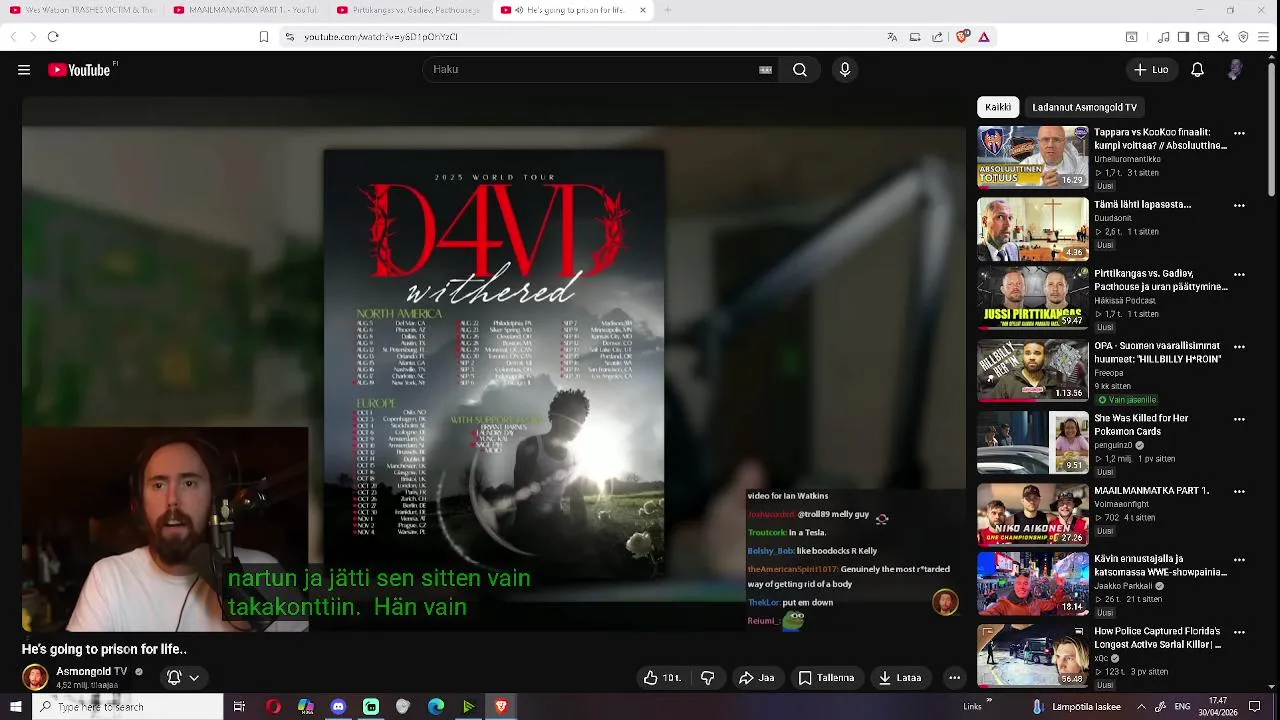Image resolution: width=1280 pixels, height=720 pixels.
Task: Like the video with thumbs up
Action: [x=662, y=678]
